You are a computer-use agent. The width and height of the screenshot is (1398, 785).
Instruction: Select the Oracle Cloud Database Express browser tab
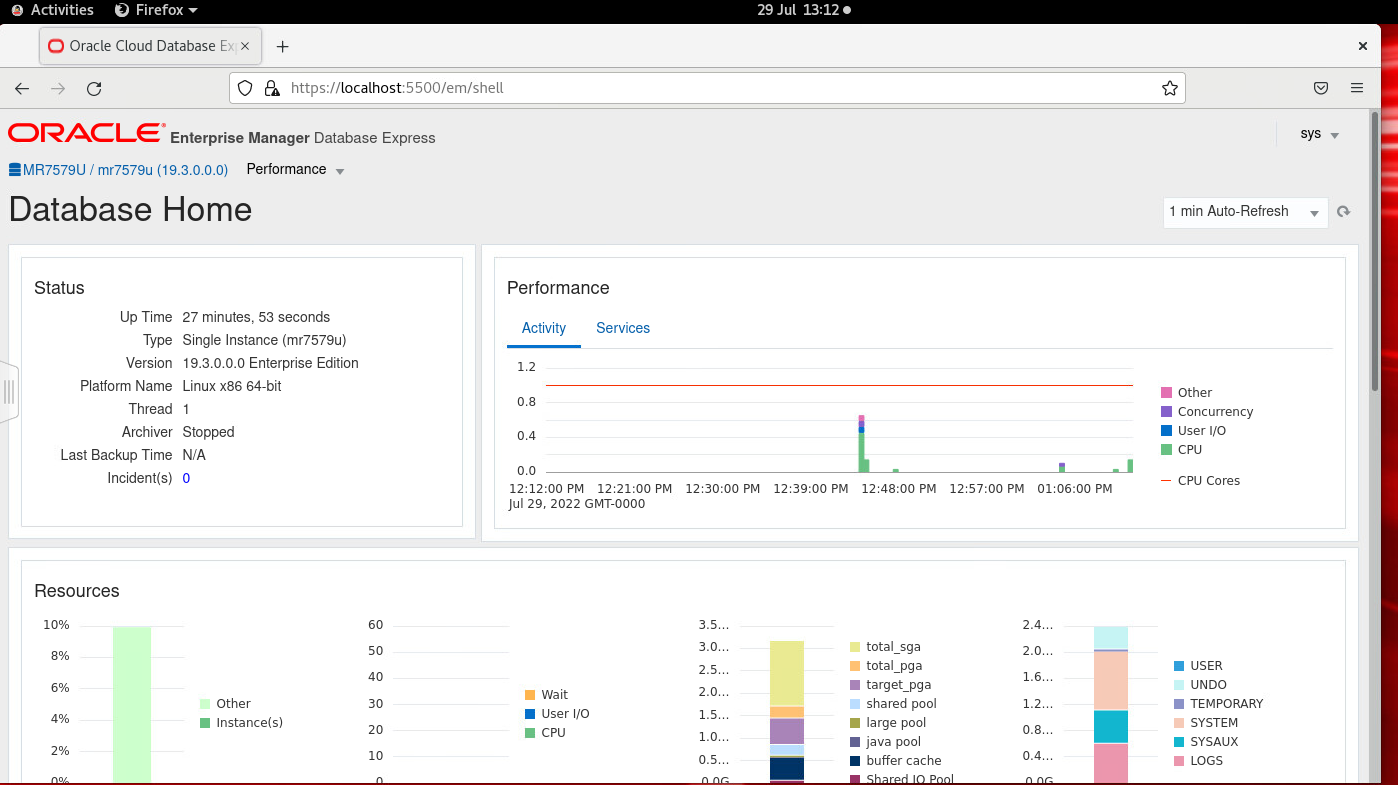150,46
